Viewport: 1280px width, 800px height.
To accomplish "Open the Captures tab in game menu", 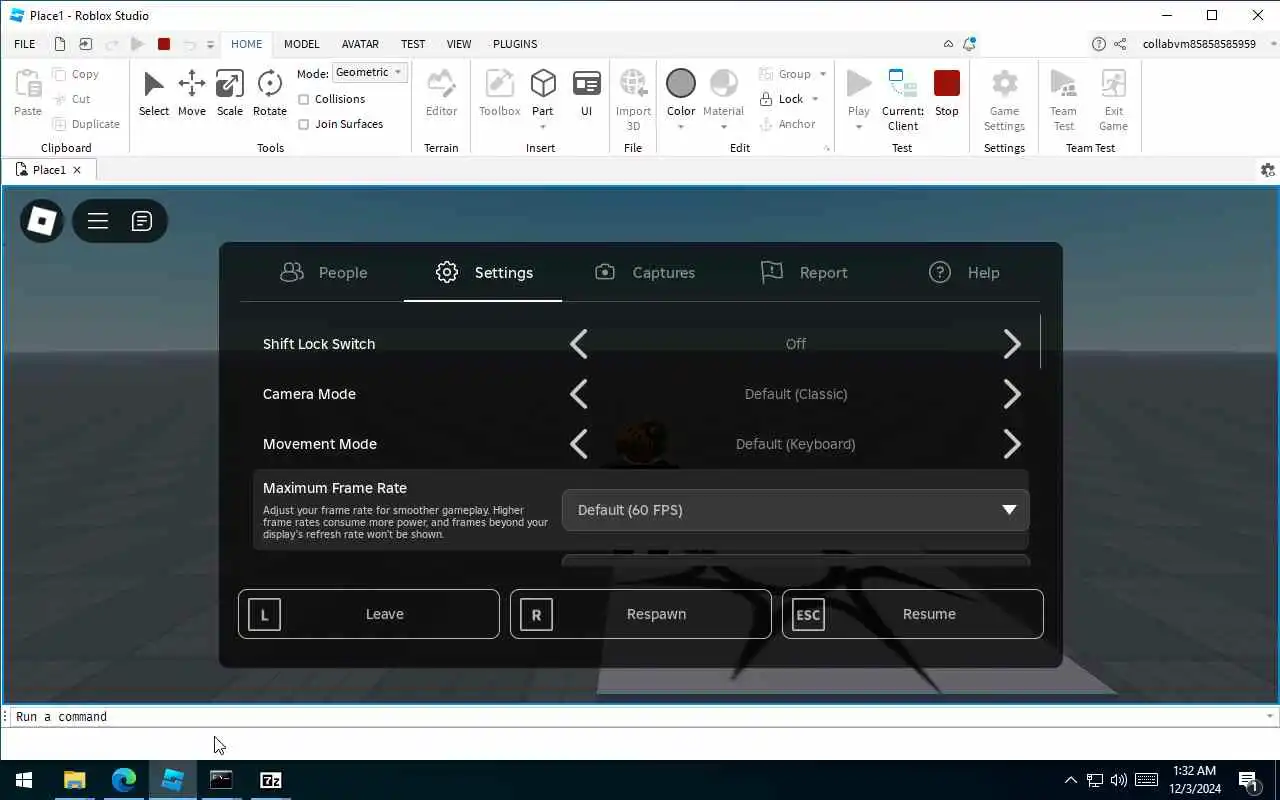I will click(x=644, y=272).
